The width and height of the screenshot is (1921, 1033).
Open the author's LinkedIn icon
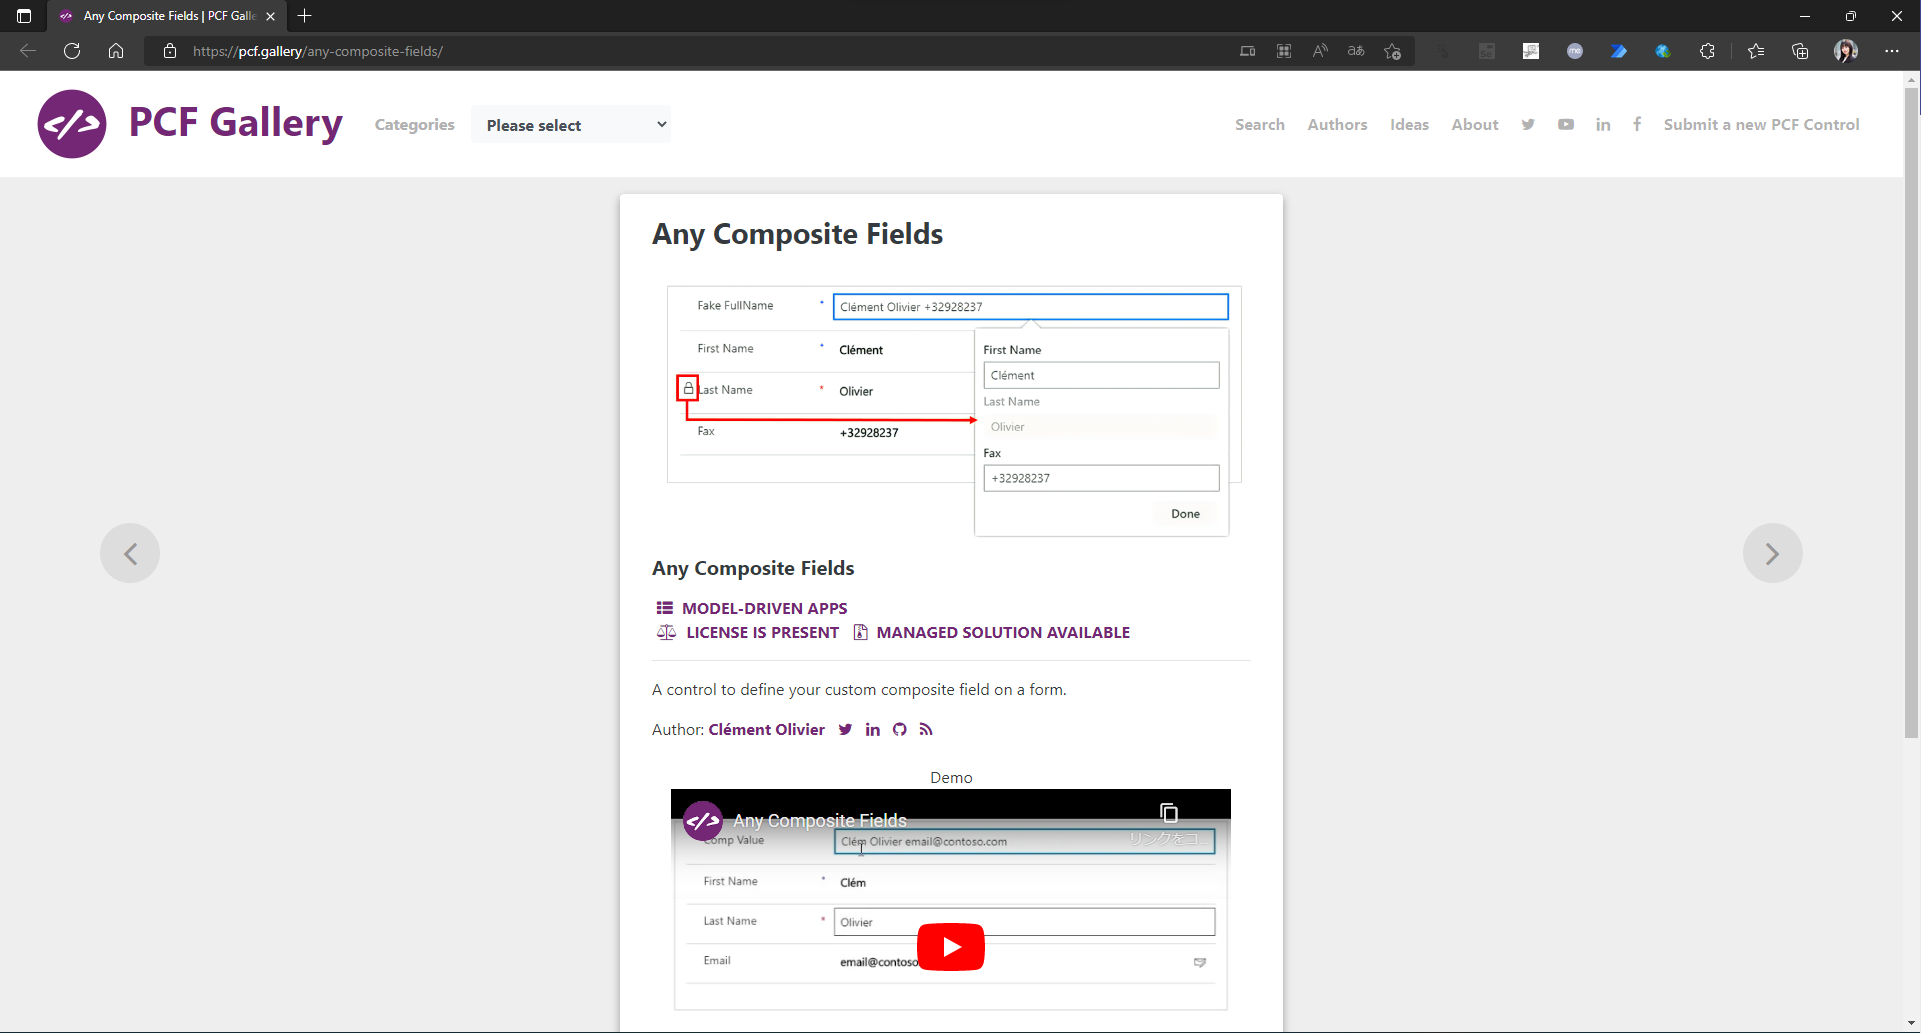click(x=872, y=729)
